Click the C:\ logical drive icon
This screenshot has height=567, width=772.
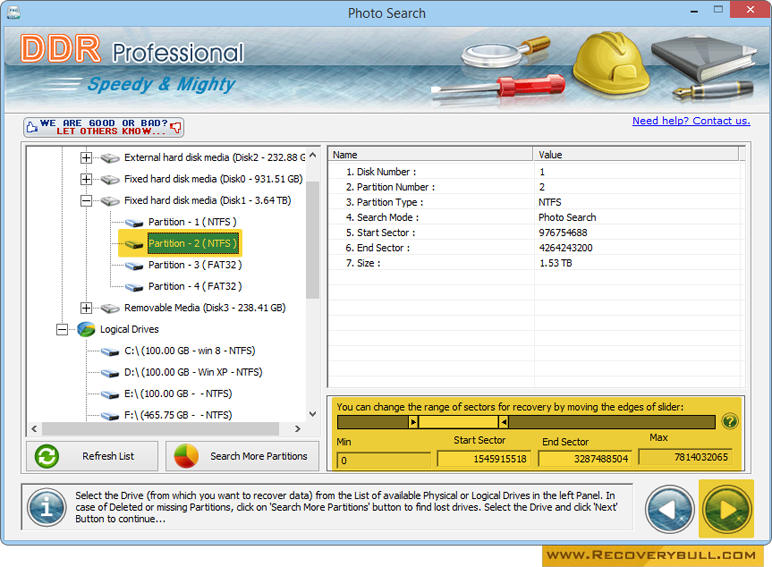coord(110,351)
